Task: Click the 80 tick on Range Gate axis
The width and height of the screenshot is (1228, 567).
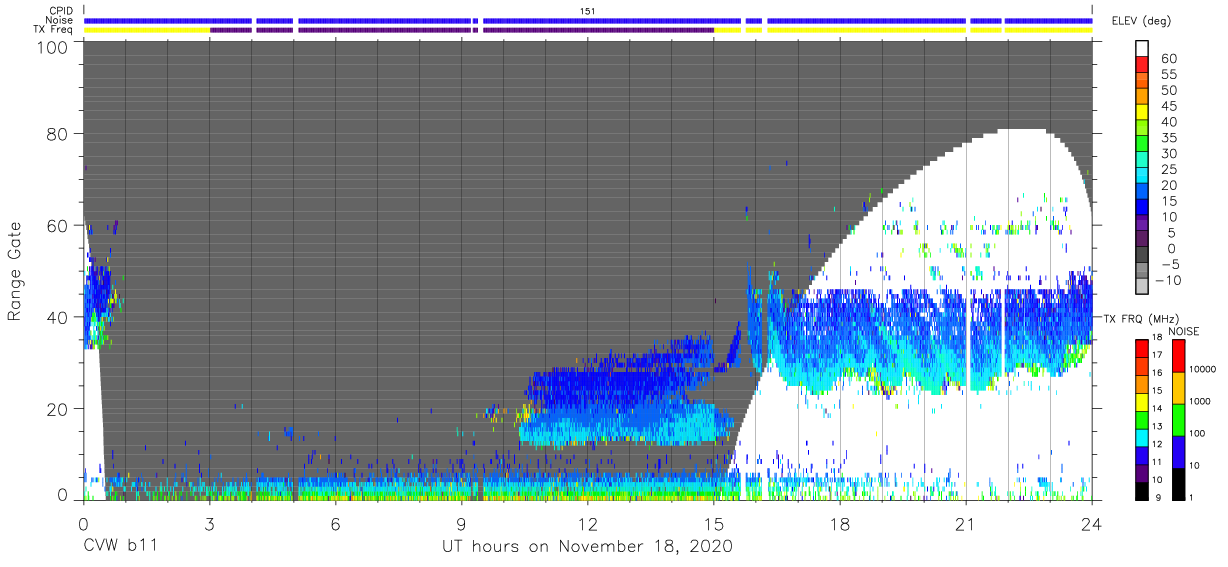Action: tap(60, 136)
